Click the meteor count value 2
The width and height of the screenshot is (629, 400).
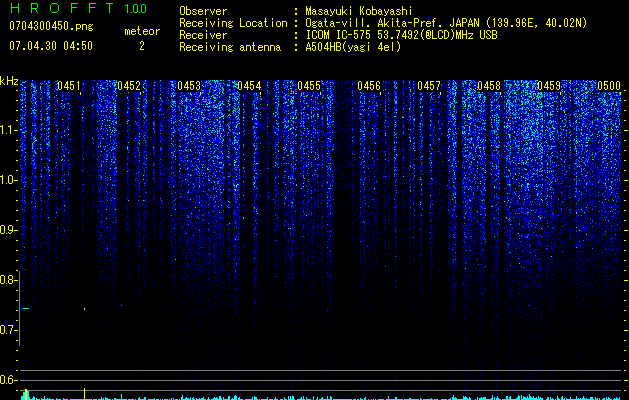coord(142,46)
